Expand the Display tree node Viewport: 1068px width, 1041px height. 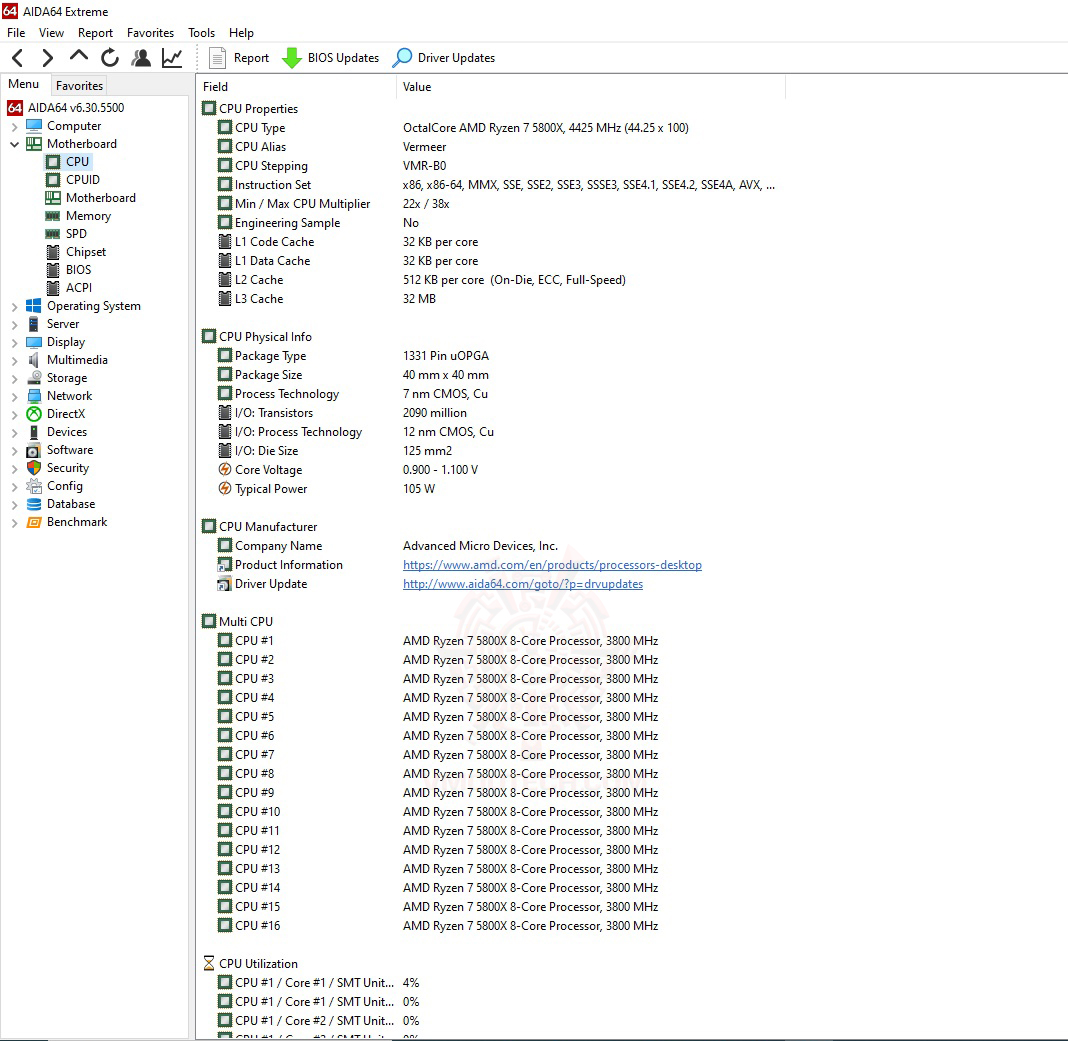(14, 343)
